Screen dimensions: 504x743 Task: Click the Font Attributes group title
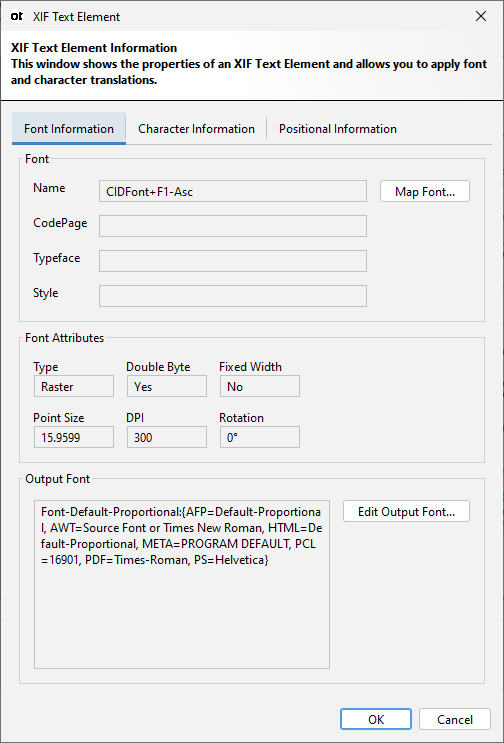(x=64, y=338)
